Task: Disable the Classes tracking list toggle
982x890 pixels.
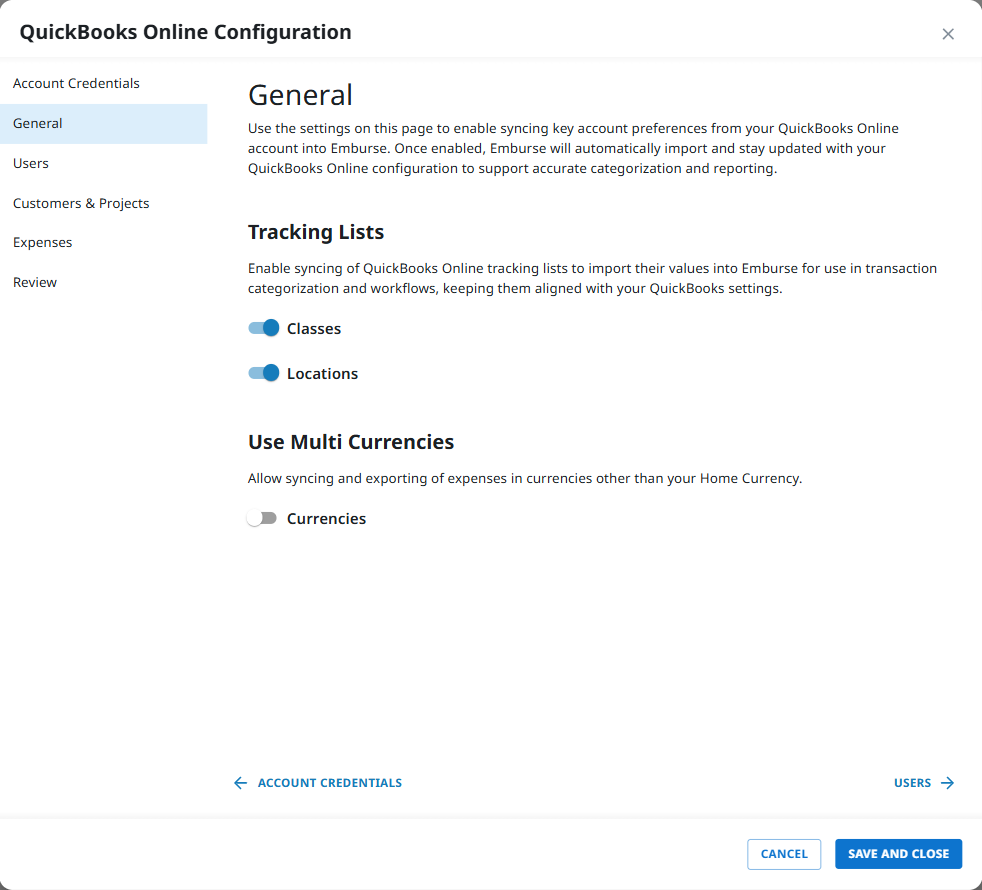Action: pyautogui.click(x=264, y=328)
